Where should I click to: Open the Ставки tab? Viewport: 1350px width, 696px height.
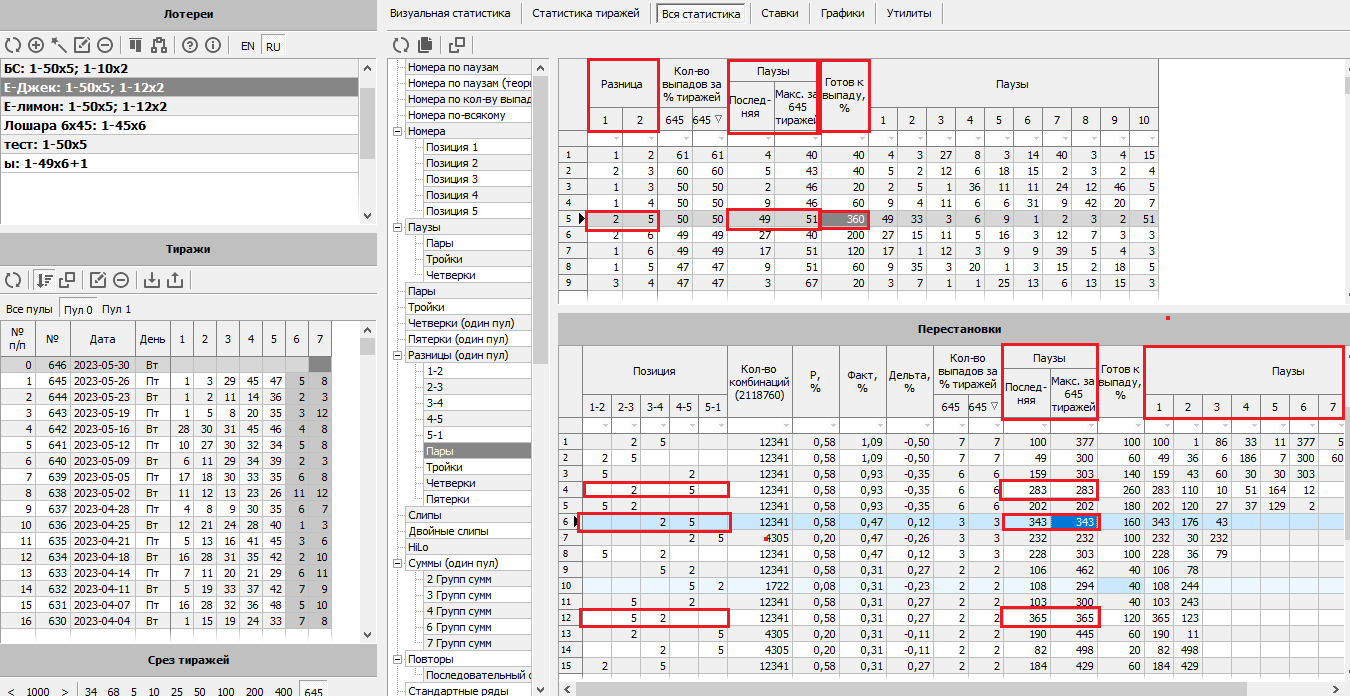coord(779,13)
